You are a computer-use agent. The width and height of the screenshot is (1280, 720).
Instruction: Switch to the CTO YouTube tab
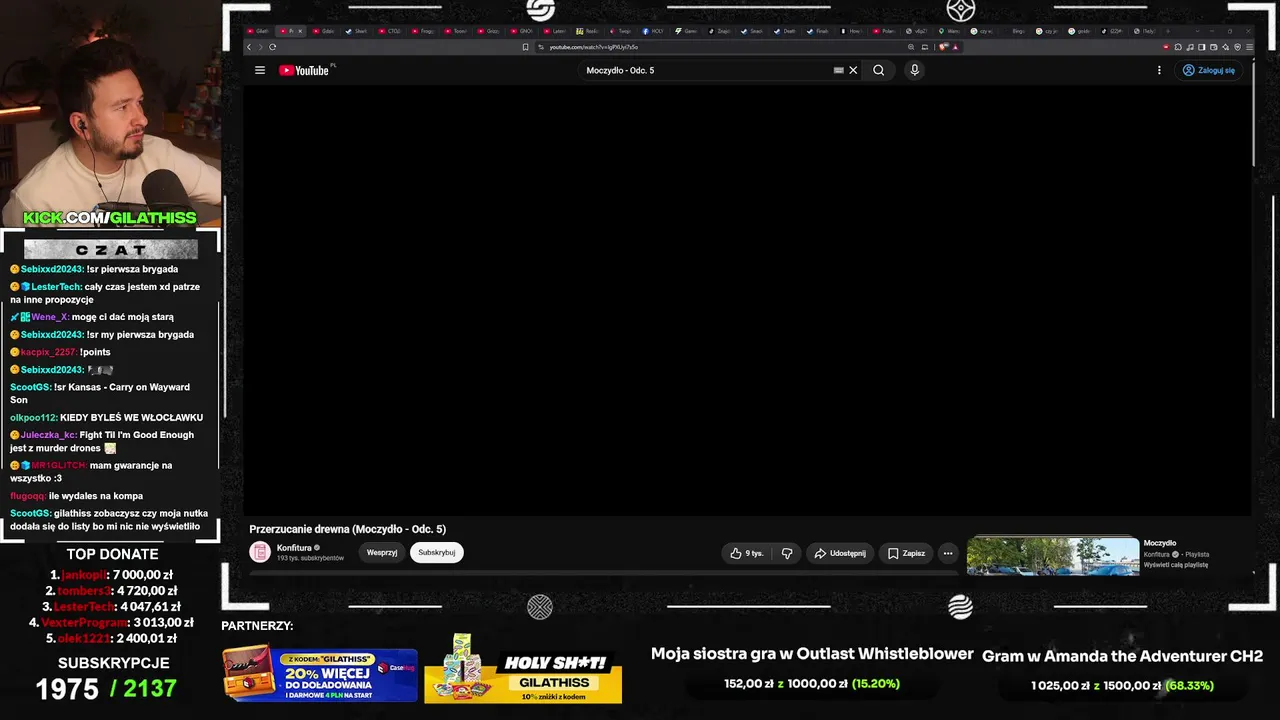click(x=391, y=31)
